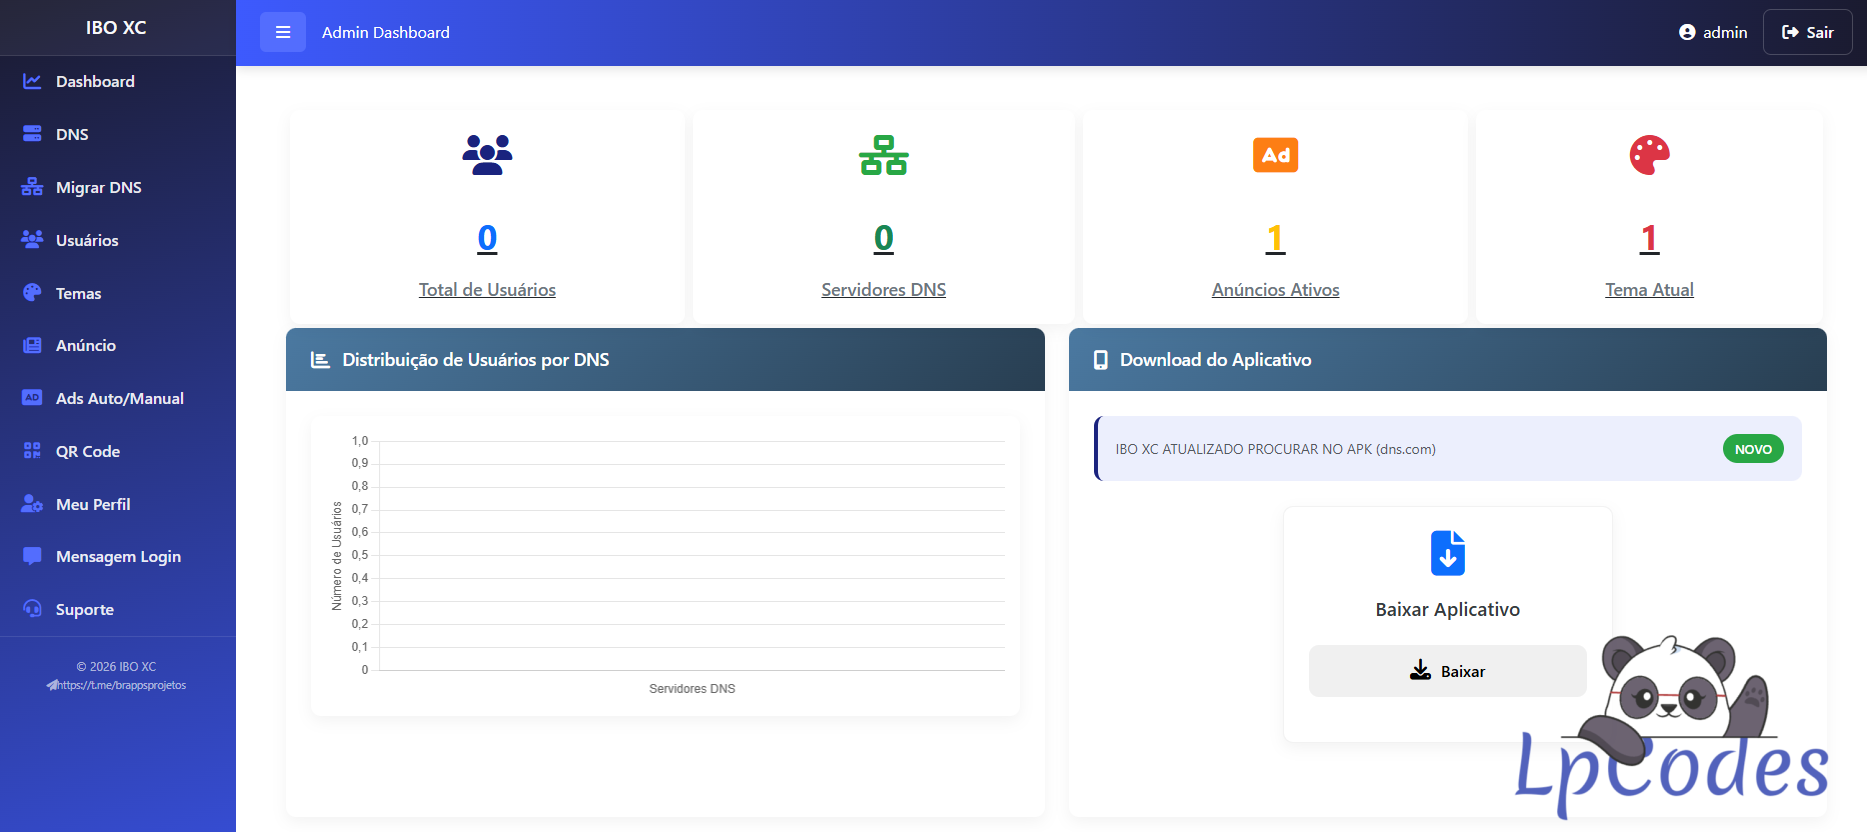Click the blue file download icon
1867x832 pixels.
coord(1447,553)
